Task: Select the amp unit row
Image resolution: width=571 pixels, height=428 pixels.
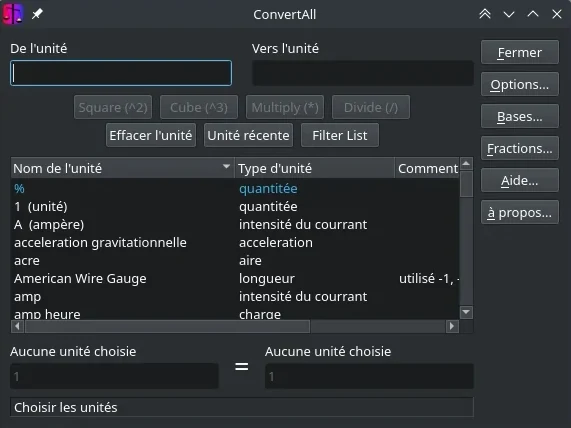Action: pos(235,297)
